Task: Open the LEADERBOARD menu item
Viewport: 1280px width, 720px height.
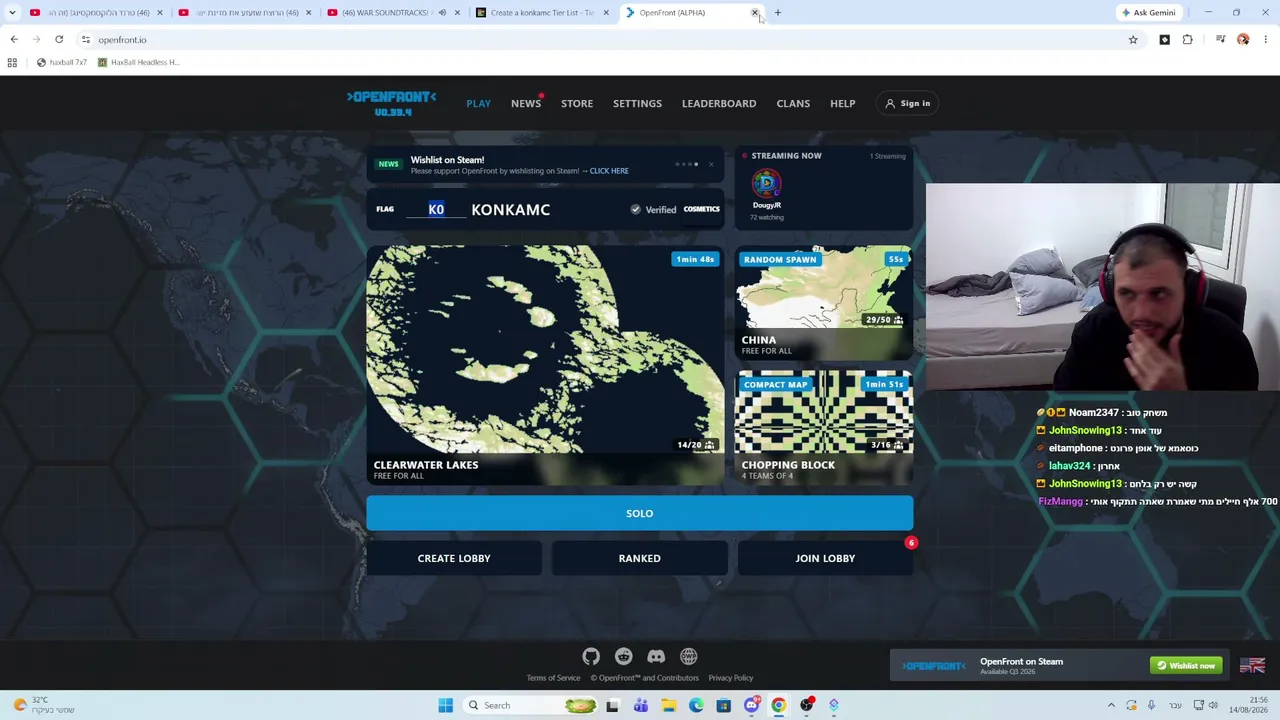Action: 719,103
